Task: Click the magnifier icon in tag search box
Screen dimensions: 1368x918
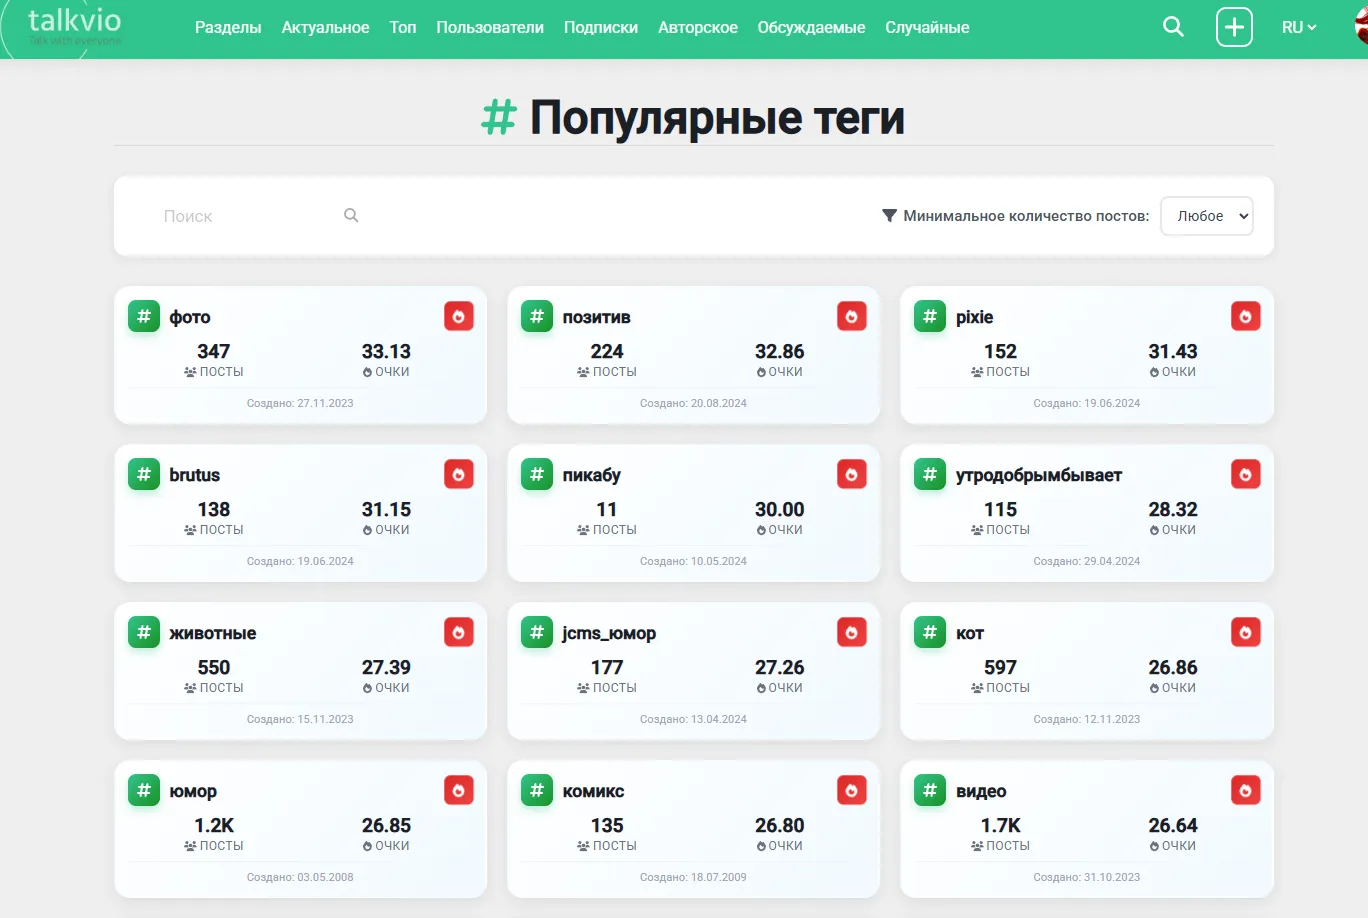Action: pyautogui.click(x=351, y=215)
